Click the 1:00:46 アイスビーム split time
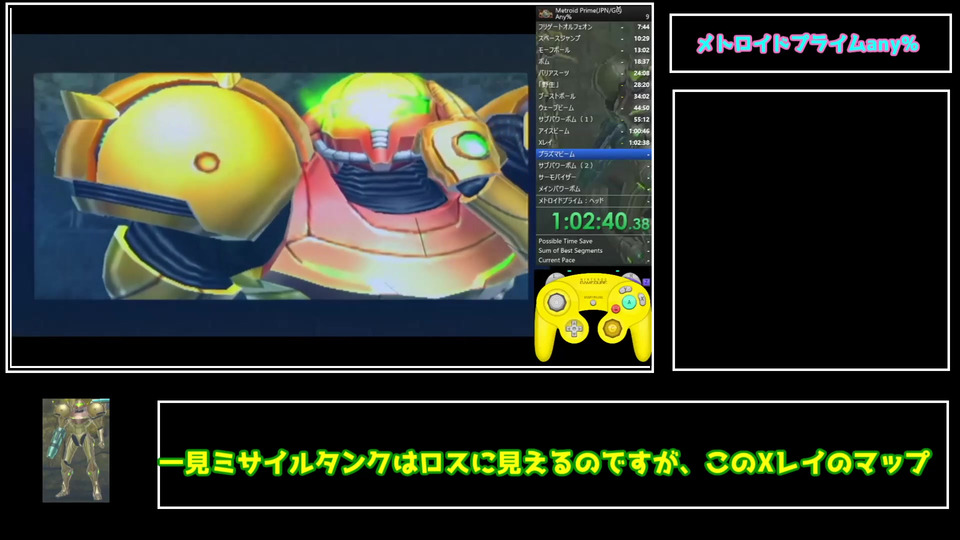 click(x=639, y=131)
